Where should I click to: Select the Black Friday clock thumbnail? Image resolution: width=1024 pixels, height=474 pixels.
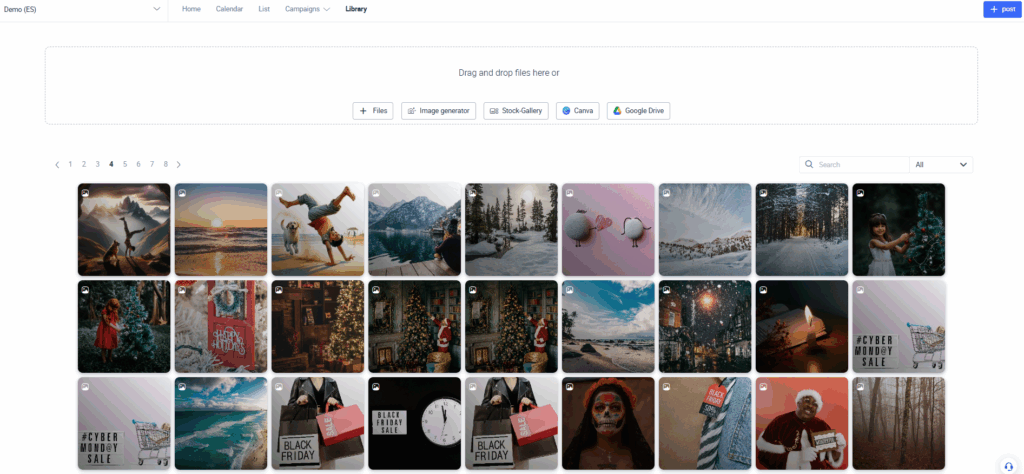414,423
